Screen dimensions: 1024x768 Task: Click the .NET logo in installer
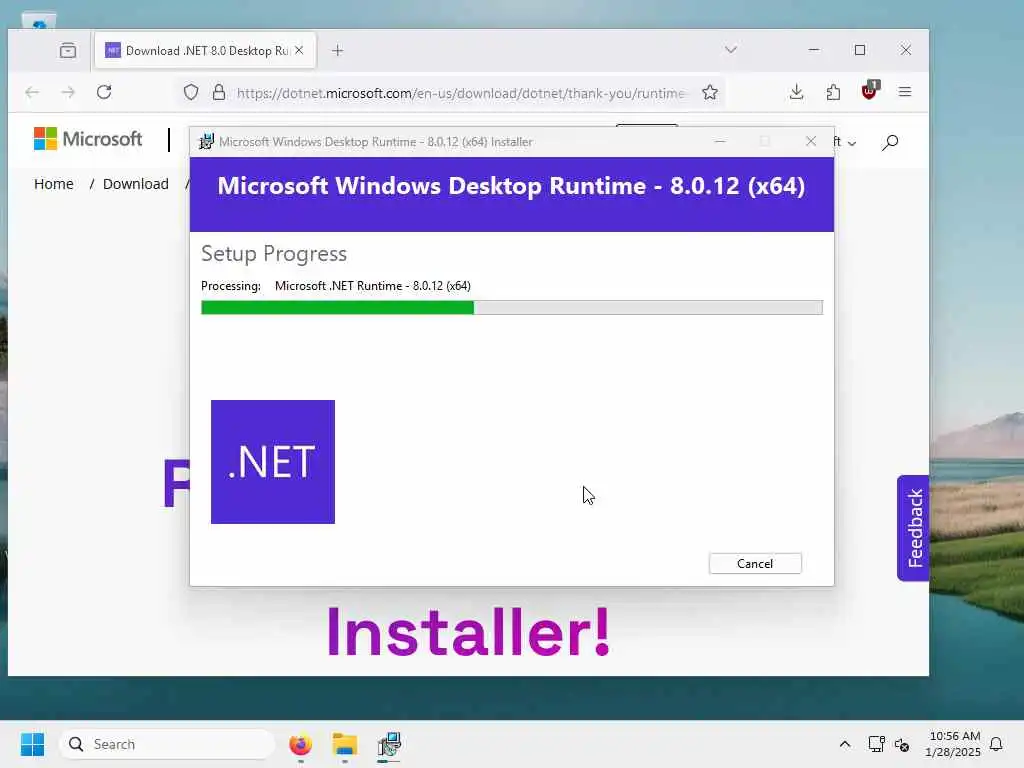[273, 462]
